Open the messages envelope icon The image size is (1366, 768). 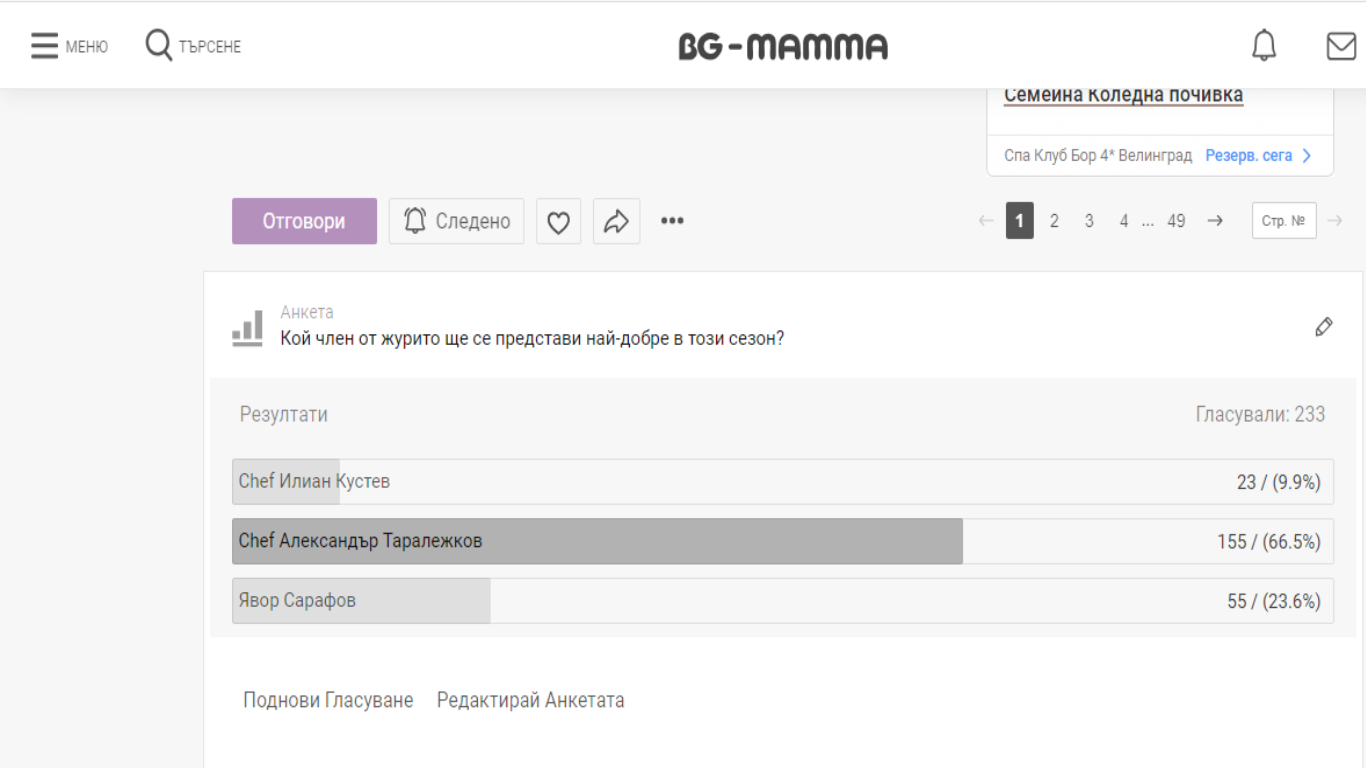point(1341,46)
